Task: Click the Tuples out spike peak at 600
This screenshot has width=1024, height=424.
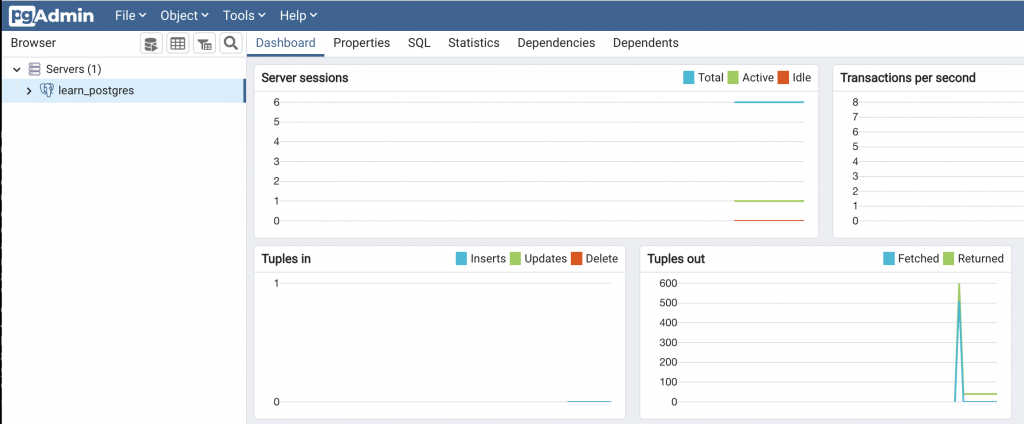Action: (x=959, y=284)
